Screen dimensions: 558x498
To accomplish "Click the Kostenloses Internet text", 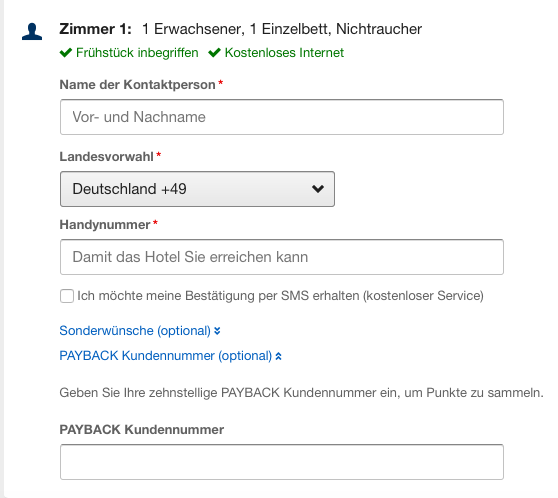I will [x=284, y=53].
